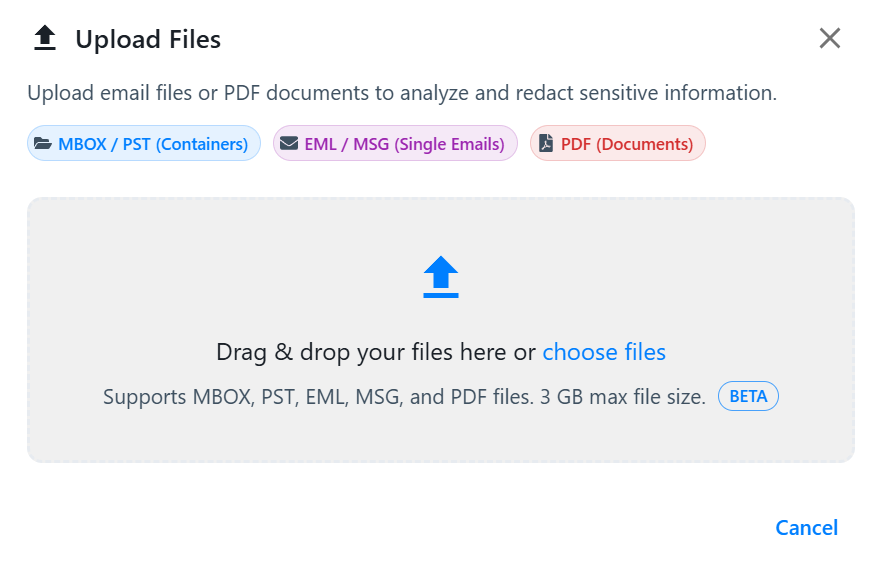Click the "(Single Emails)" text in the purple chip
Viewport: 883px width, 574px height.
[x=449, y=144]
